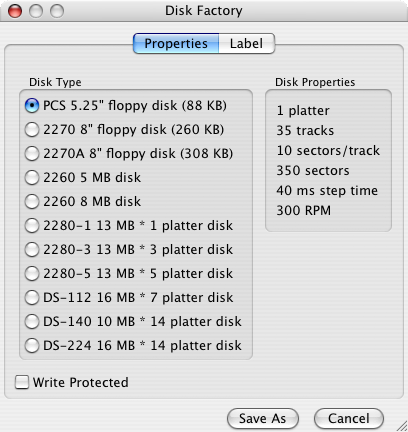This screenshot has height=432, width=408.
Task: Switch to the Label tab
Action: pyautogui.click(x=247, y=43)
